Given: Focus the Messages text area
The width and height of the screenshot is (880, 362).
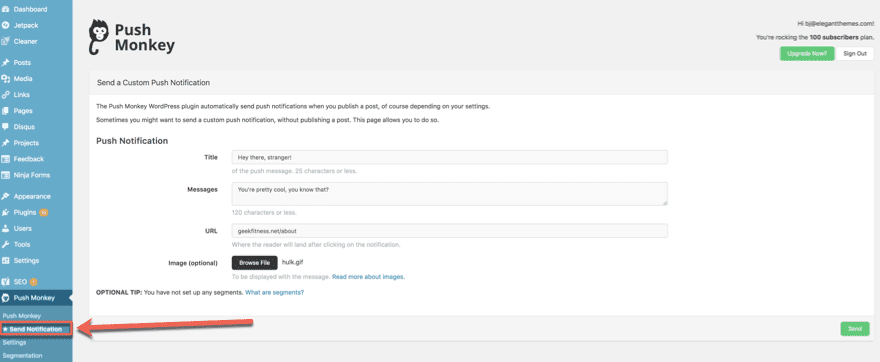Looking at the screenshot, I should tap(450, 194).
